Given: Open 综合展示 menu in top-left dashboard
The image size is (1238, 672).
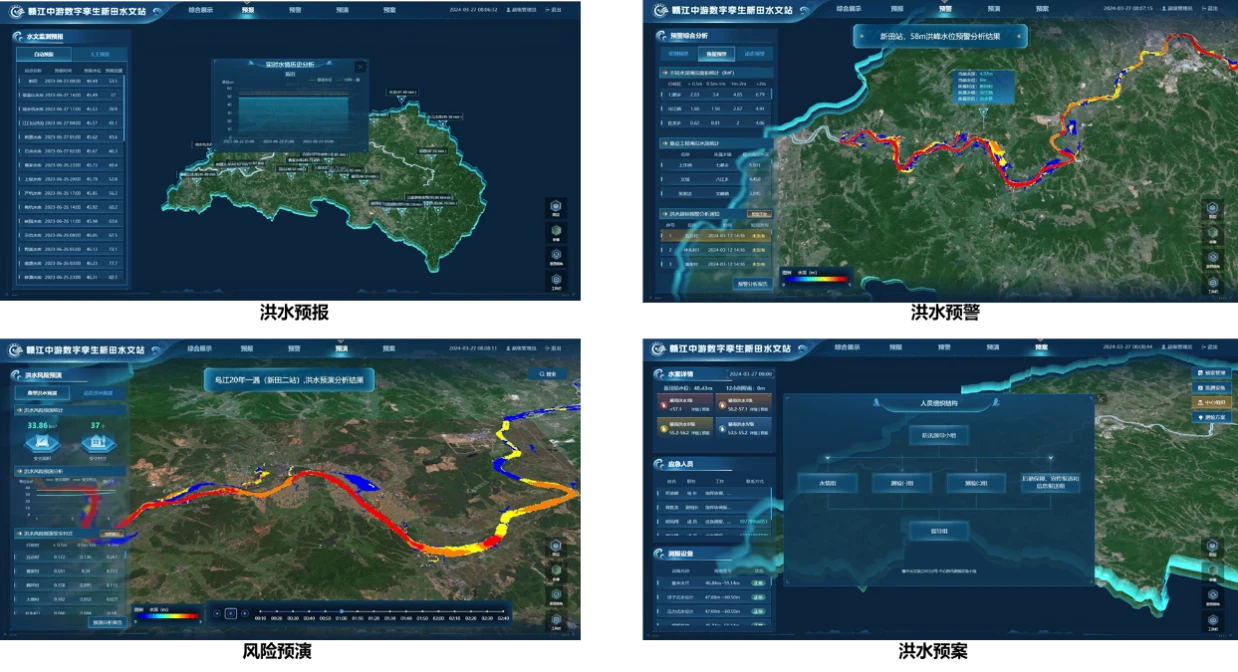Looking at the screenshot, I should [x=200, y=9].
